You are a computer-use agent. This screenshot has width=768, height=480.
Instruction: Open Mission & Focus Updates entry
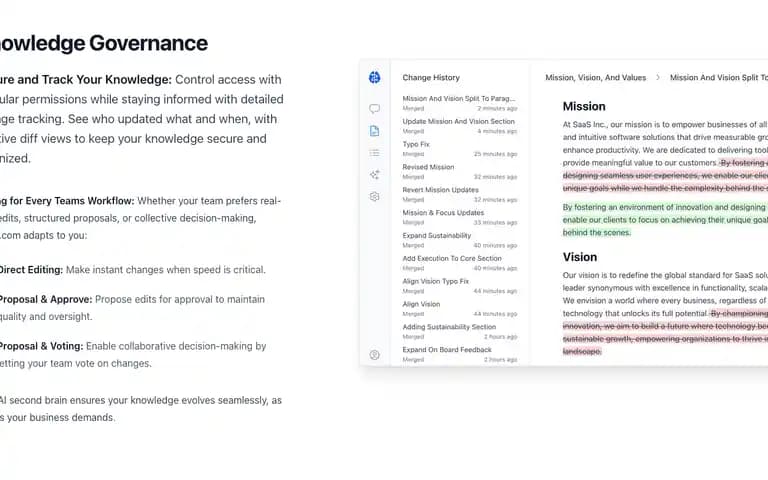pos(459,217)
